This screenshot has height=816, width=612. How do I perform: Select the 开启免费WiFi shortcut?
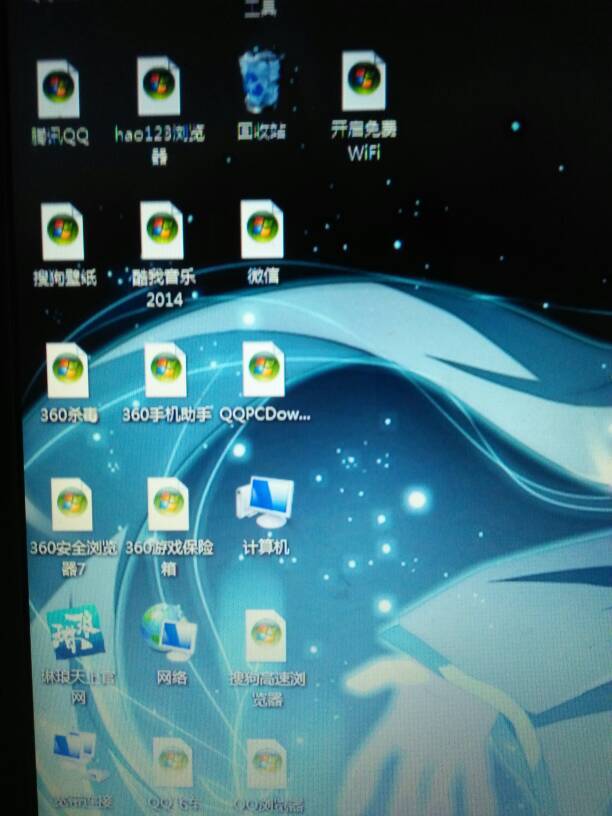point(363,84)
